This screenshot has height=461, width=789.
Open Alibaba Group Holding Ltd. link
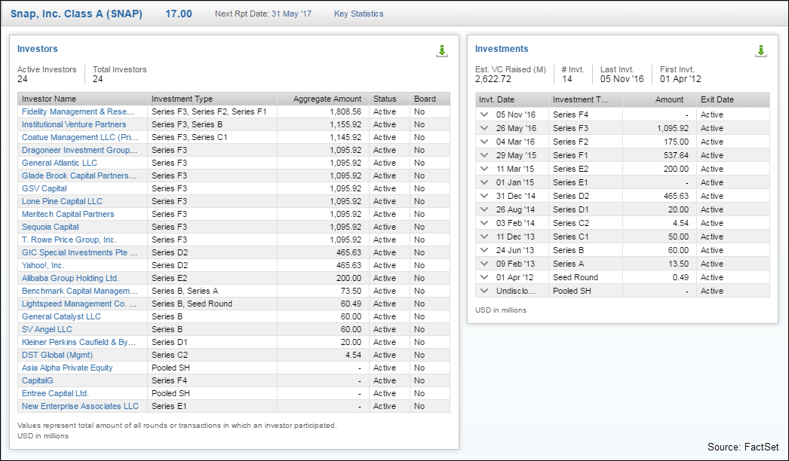pyautogui.click(x=70, y=278)
